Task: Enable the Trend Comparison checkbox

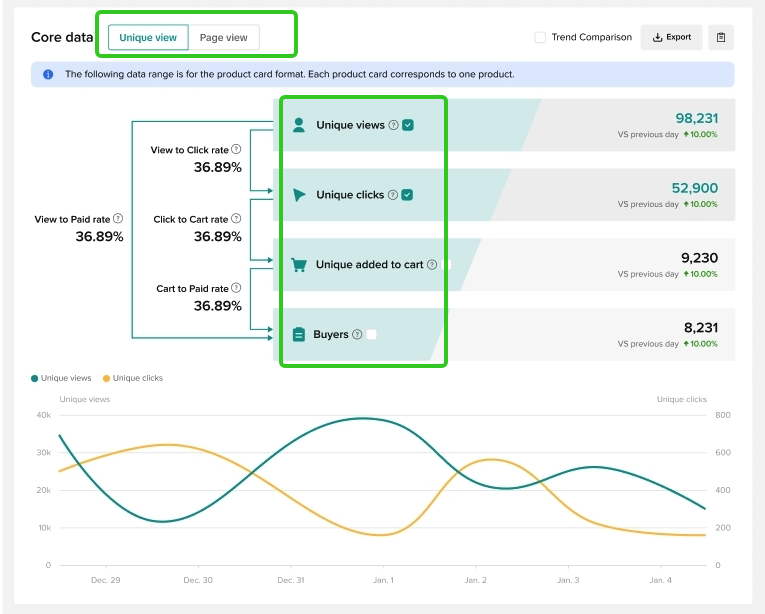Action: (x=540, y=38)
